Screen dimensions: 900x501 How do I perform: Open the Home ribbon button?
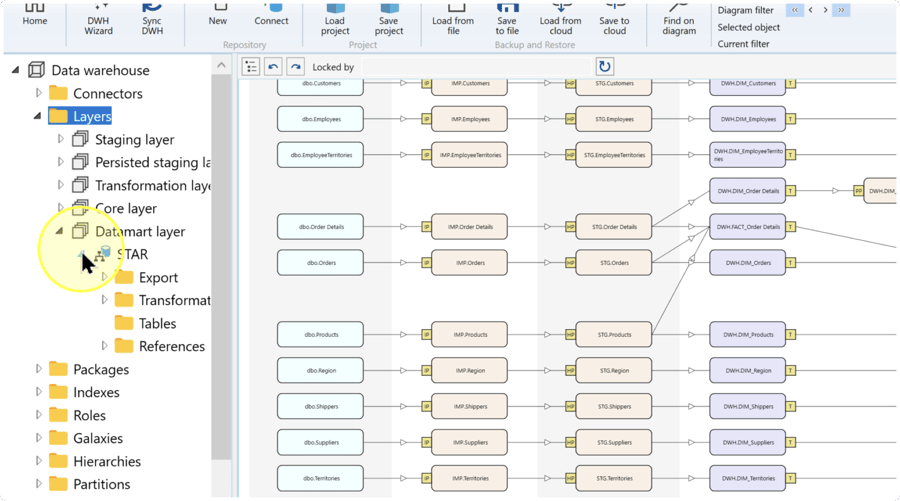click(34, 14)
